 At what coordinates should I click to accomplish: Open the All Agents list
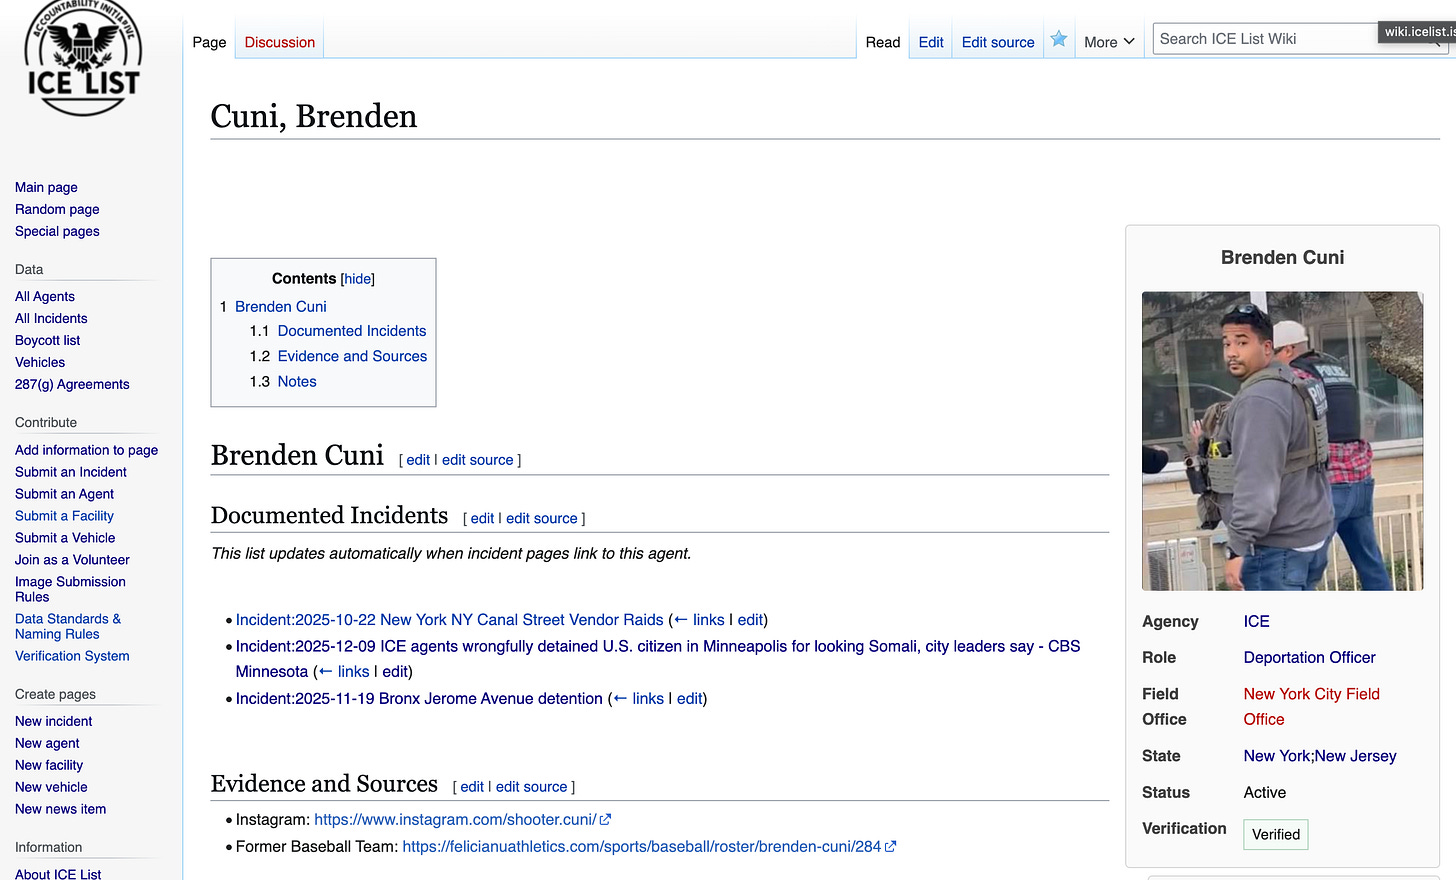pyautogui.click(x=45, y=296)
